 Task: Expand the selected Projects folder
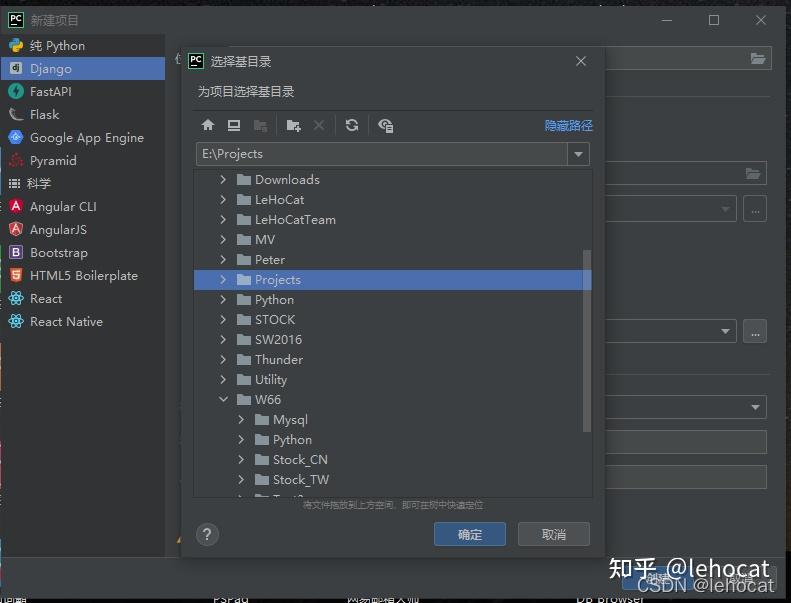pyautogui.click(x=223, y=280)
